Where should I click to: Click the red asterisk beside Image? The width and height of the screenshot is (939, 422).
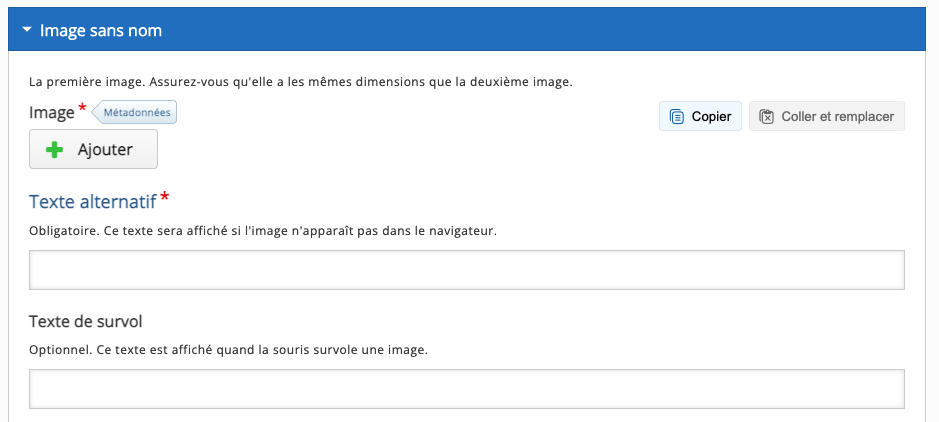pos(83,108)
